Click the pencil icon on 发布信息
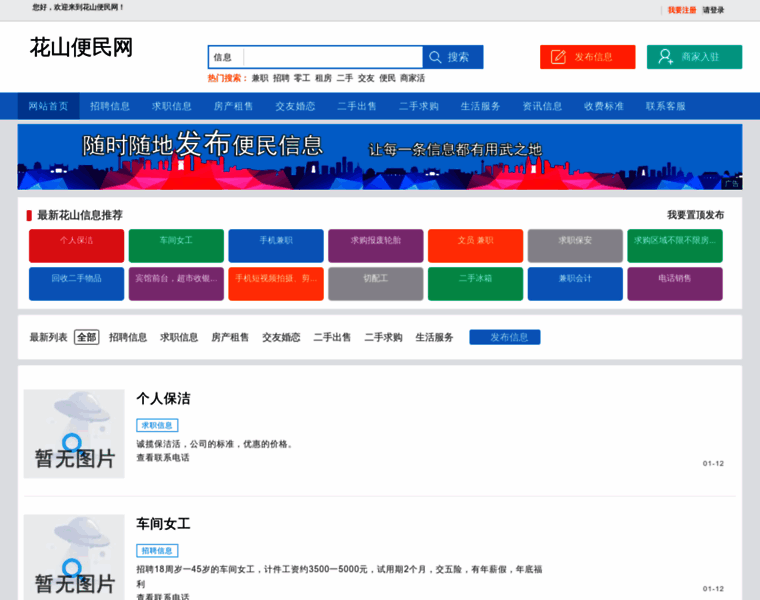760x600 pixels. 559,57
